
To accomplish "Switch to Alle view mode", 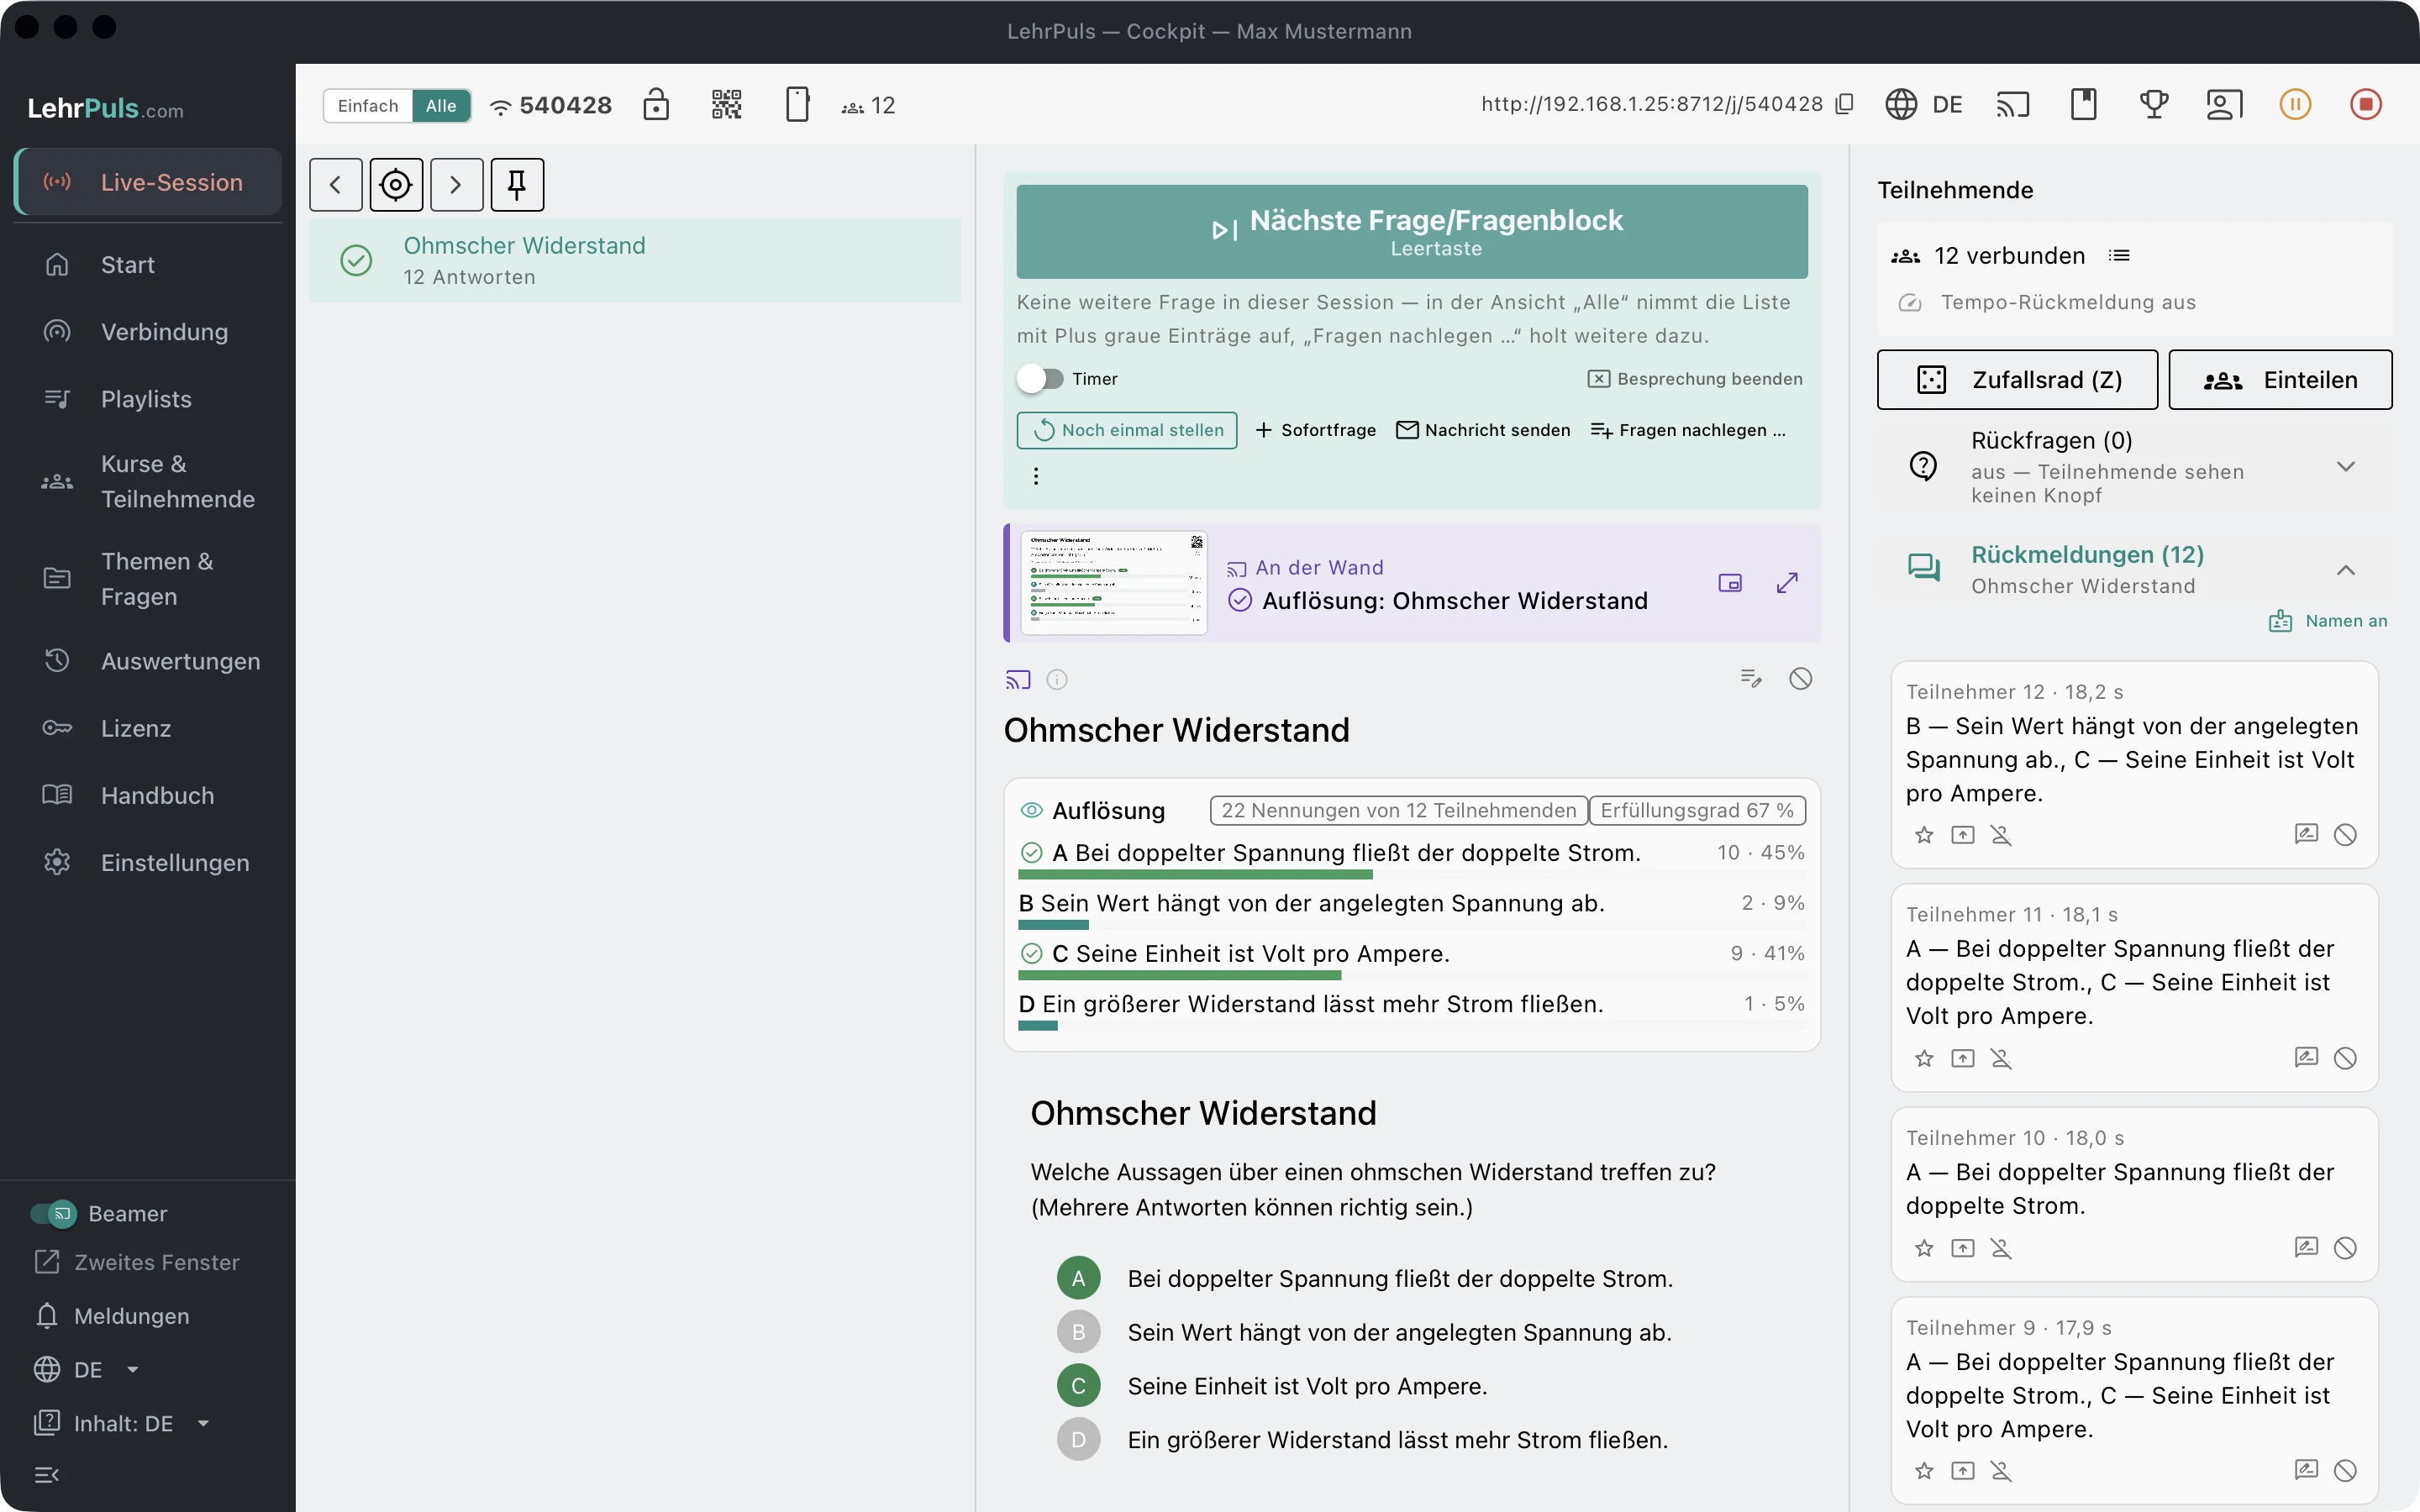I will pos(441,106).
